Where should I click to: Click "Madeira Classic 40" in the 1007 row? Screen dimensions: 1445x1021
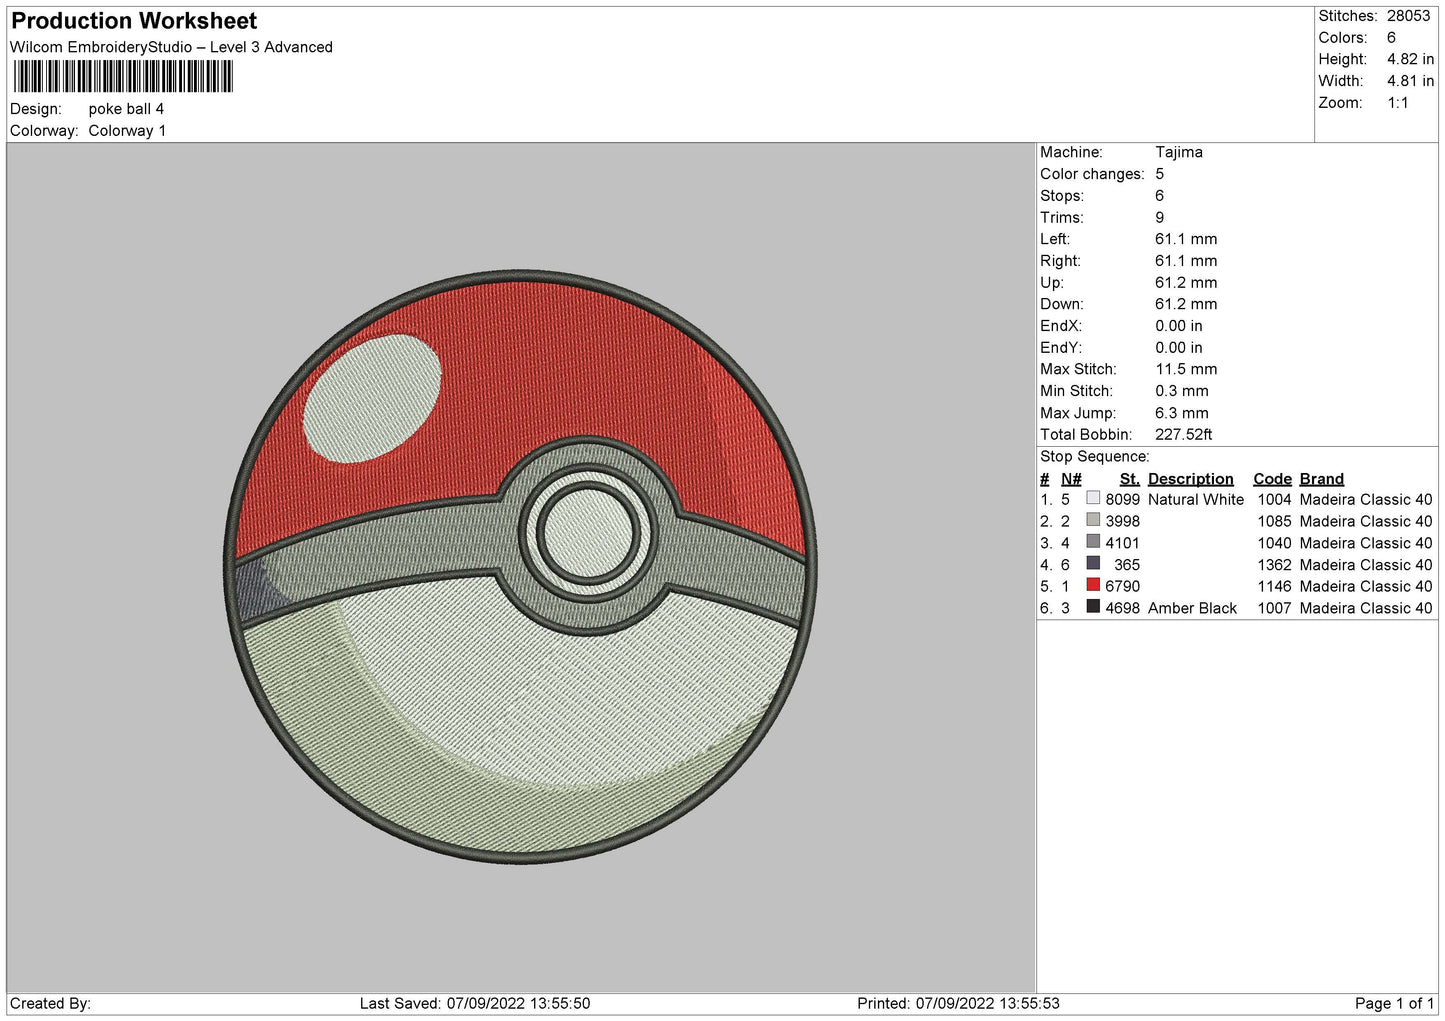[1366, 608]
